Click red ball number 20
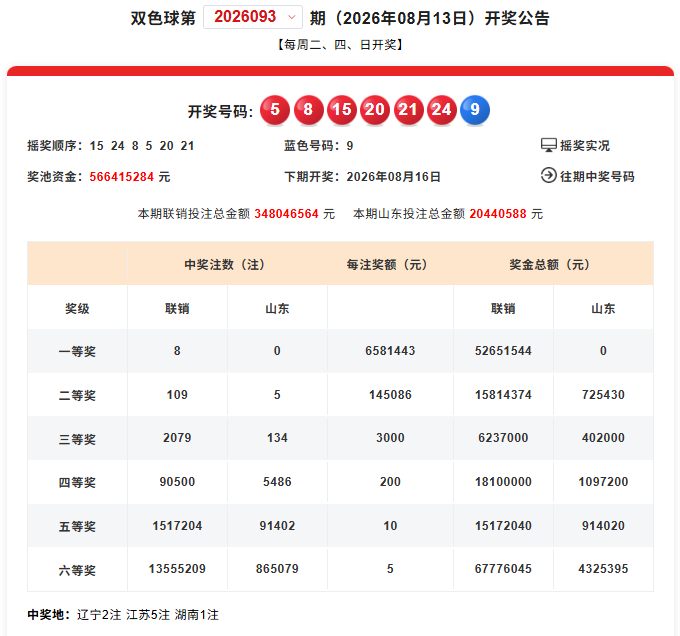Image resolution: width=680 pixels, height=636 pixels. coord(375,110)
